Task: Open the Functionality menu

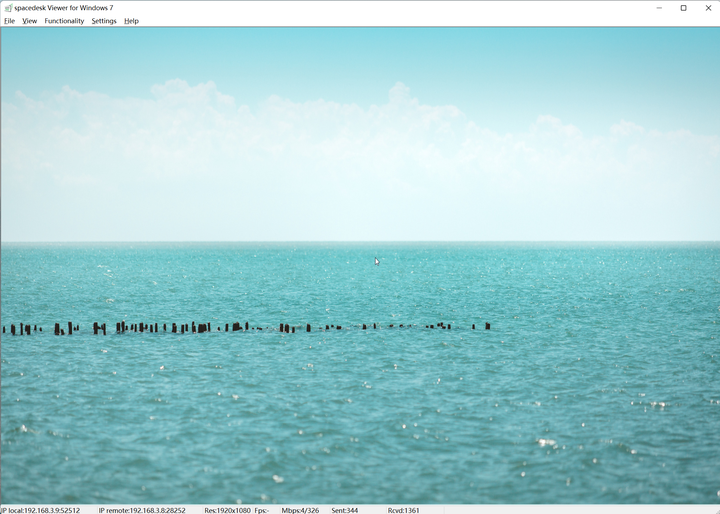Action: 64,21
